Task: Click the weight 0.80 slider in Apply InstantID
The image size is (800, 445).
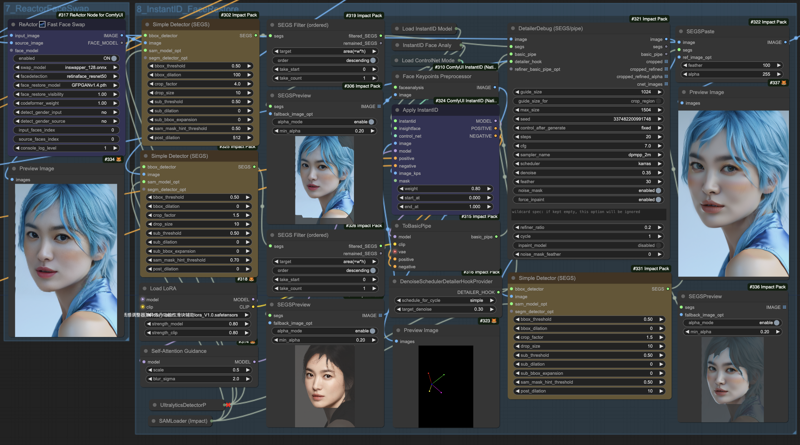Action: point(445,188)
